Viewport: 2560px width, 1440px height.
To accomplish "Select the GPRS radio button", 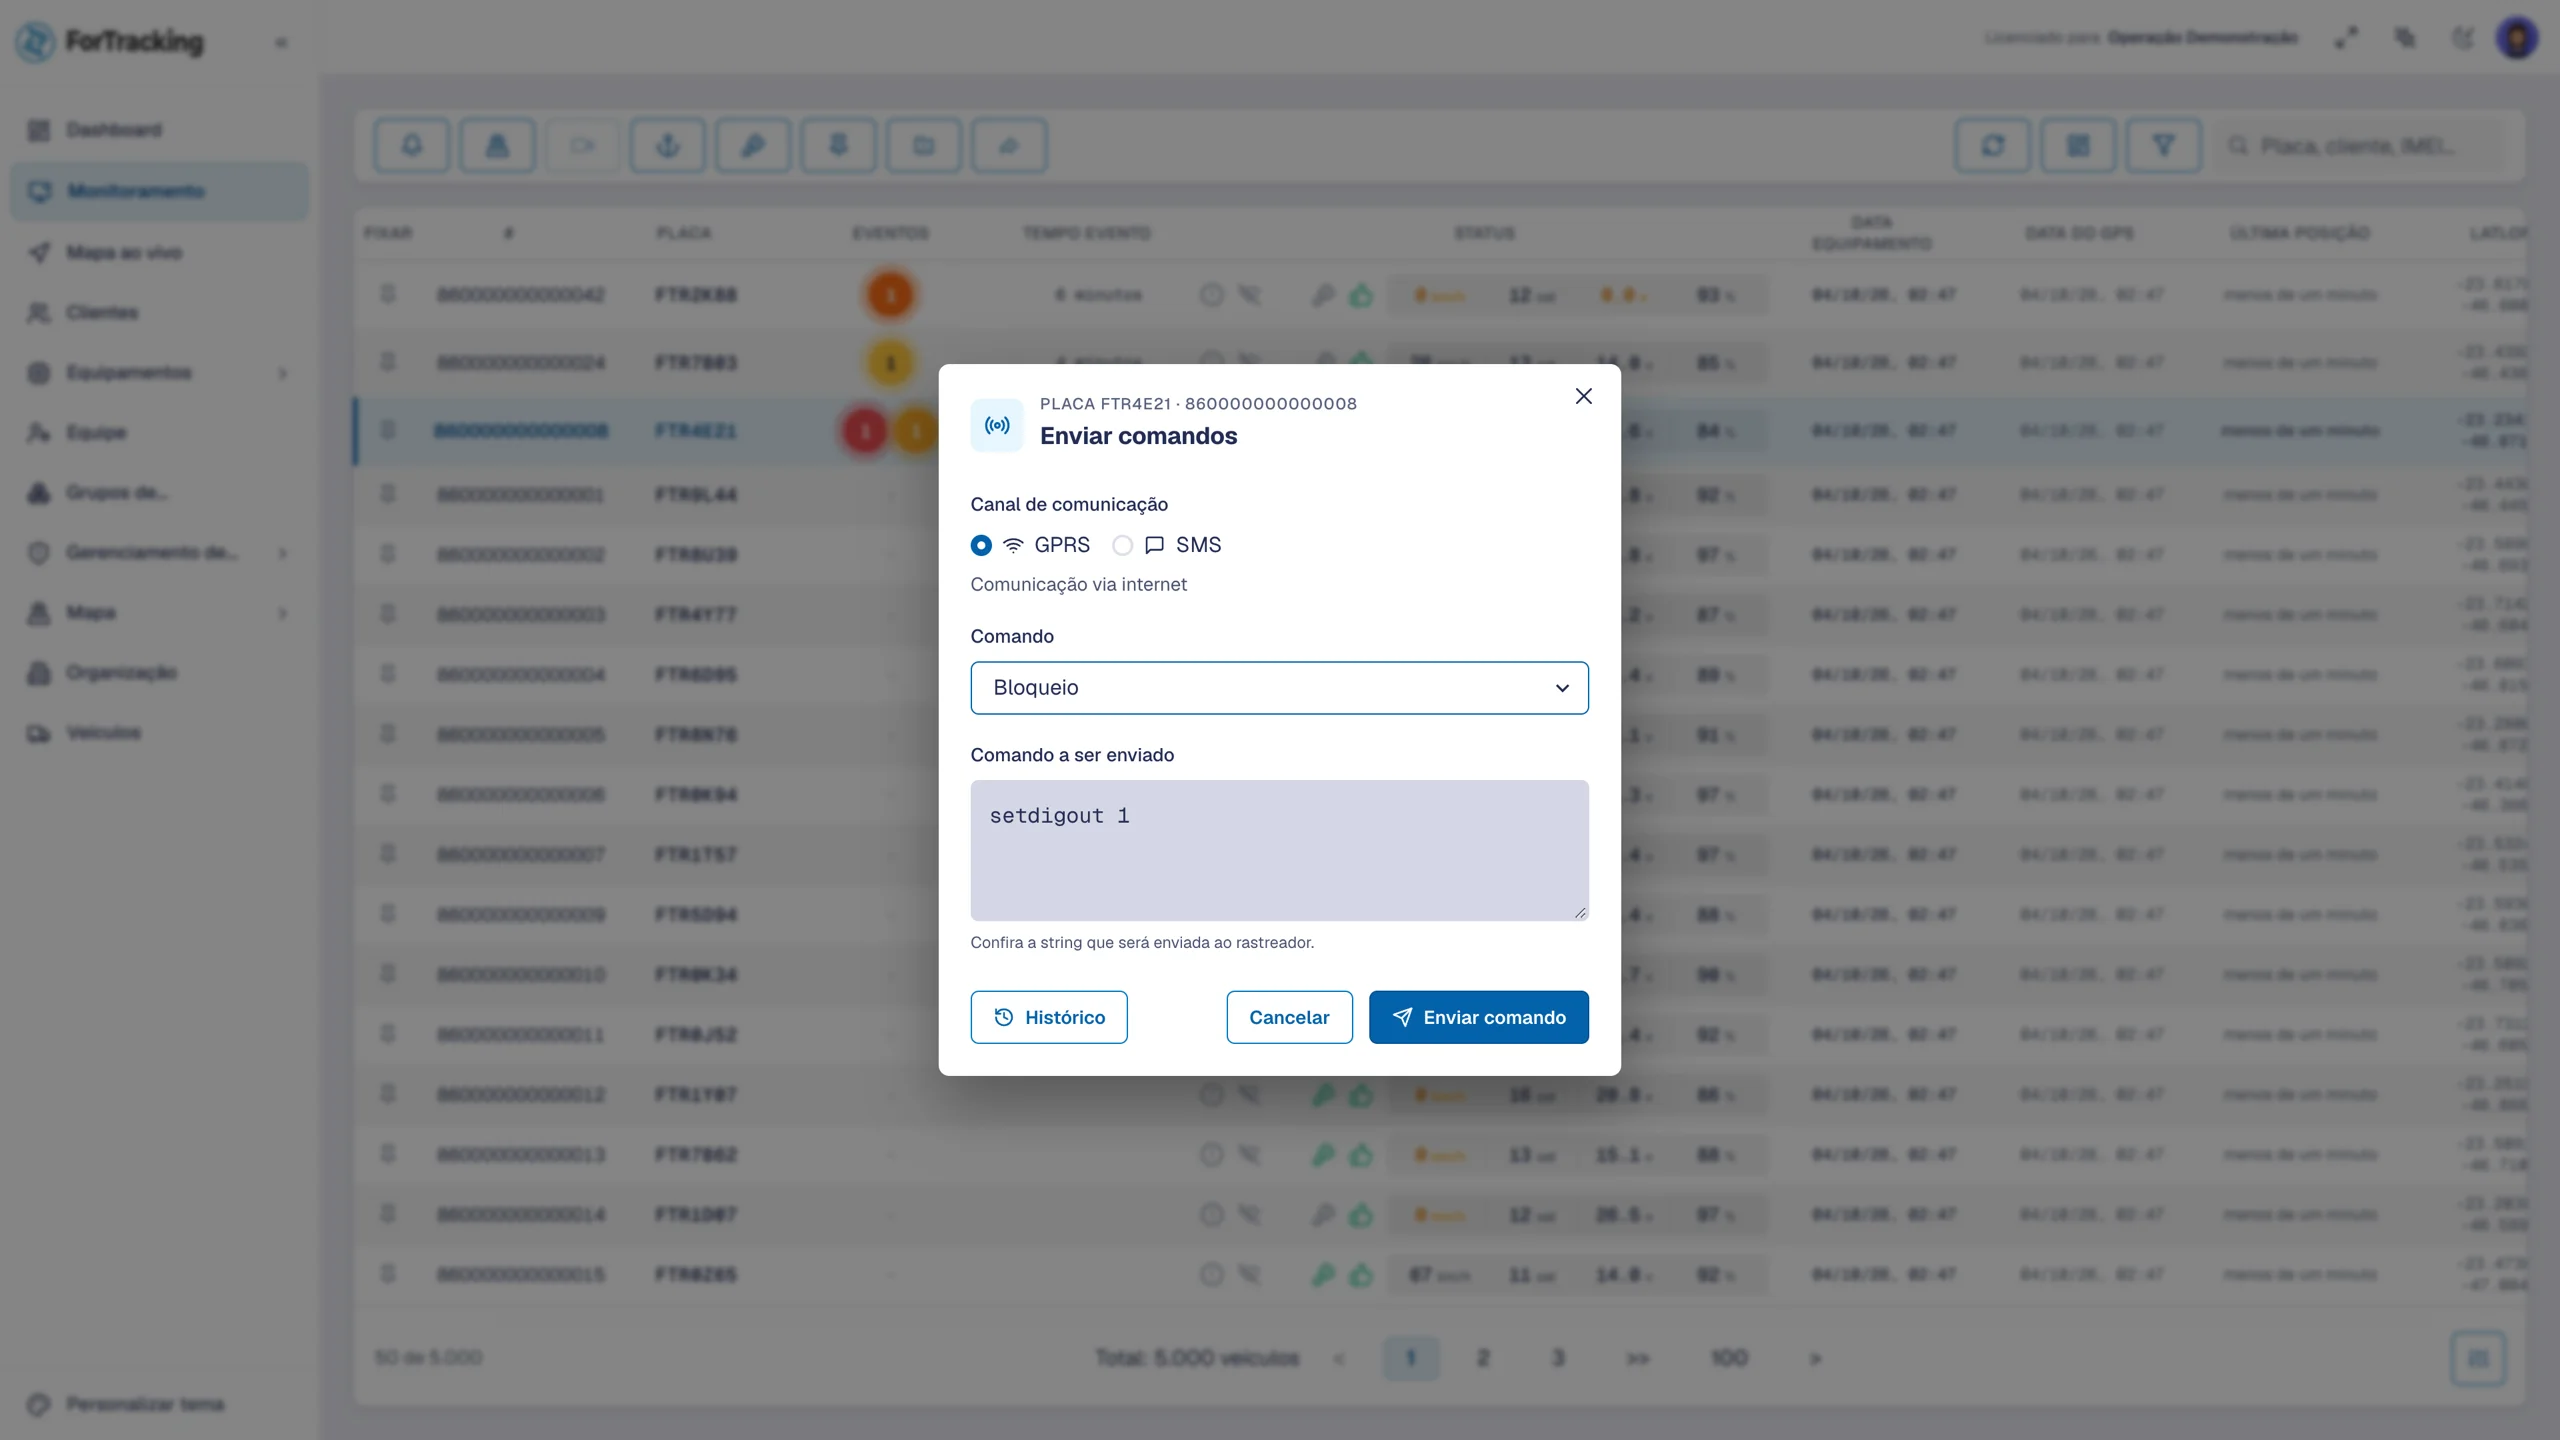I will pos(981,545).
